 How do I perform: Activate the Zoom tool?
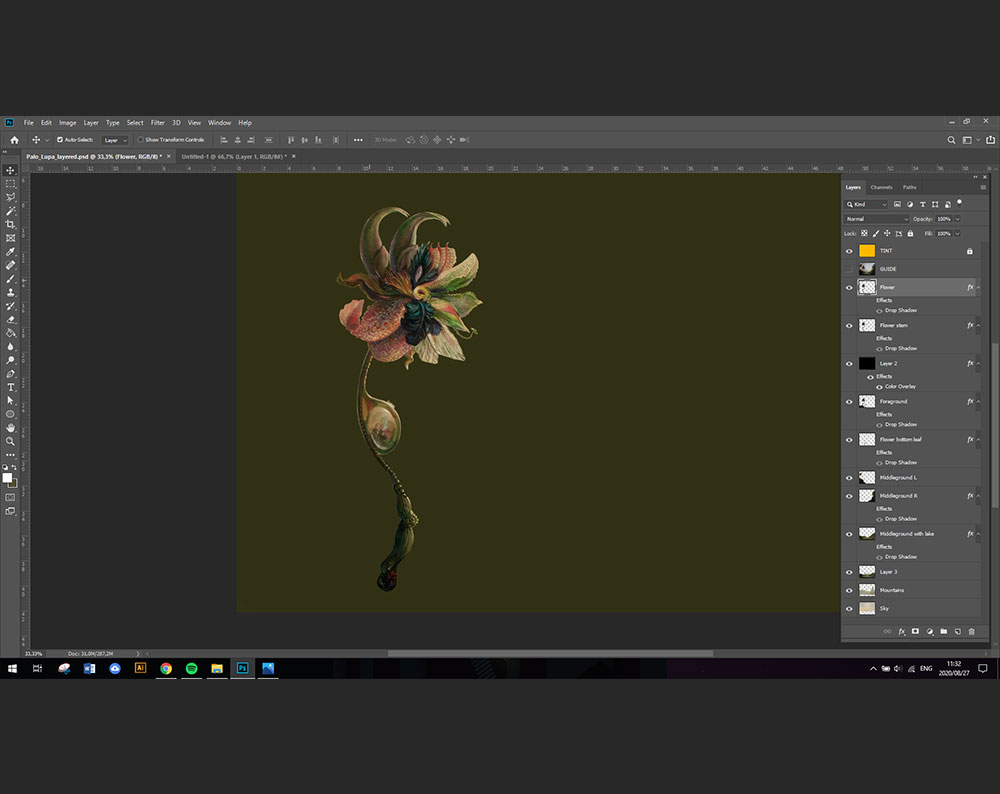(x=11, y=441)
